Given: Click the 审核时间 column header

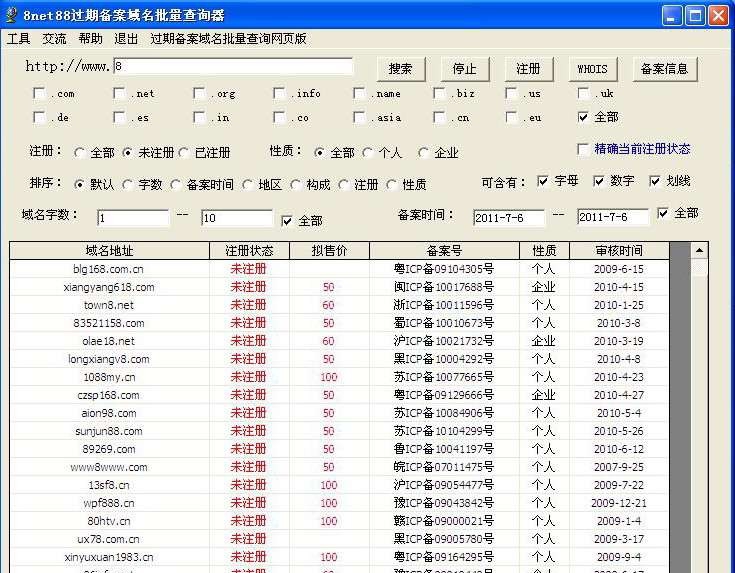Looking at the screenshot, I should 619,251.
